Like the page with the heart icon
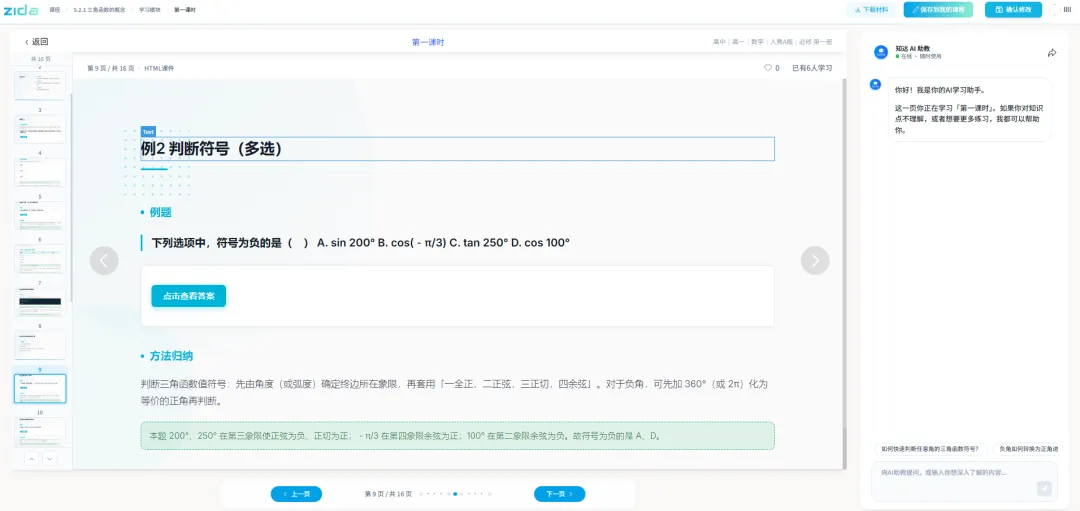 pos(768,68)
